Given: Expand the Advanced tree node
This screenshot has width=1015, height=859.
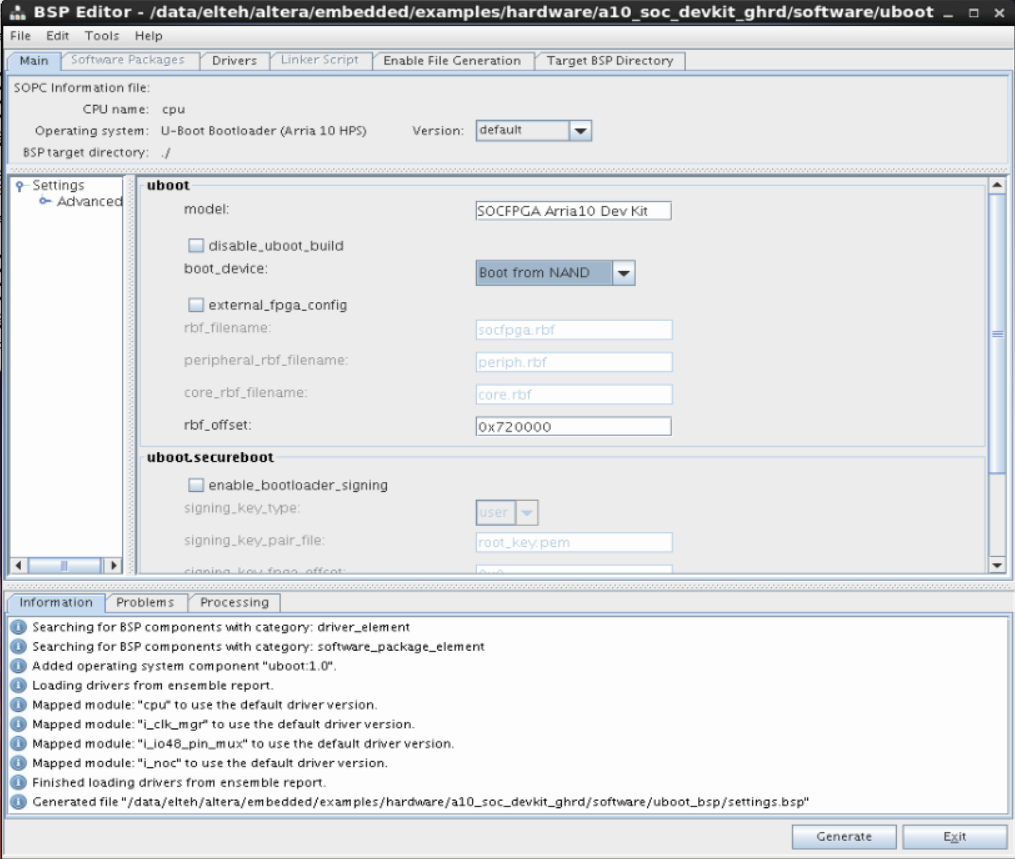Looking at the screenshot, I should tap(44, 201).
